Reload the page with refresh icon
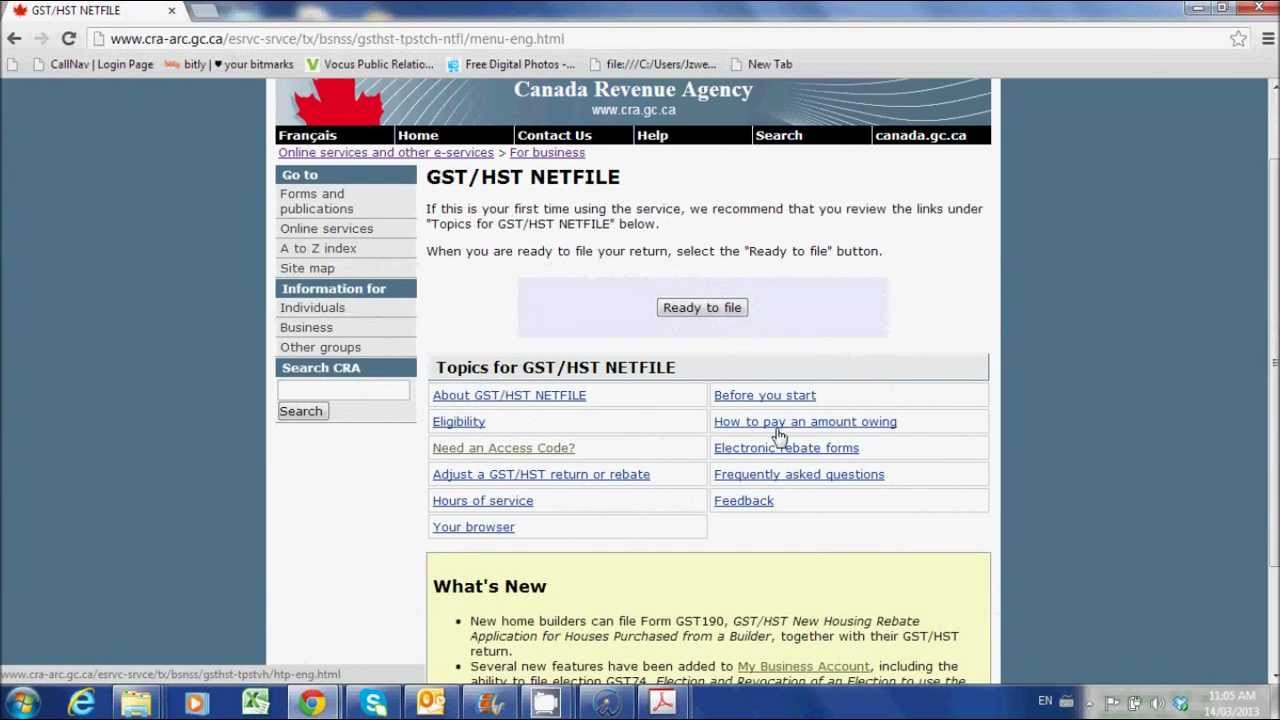 pos(68,39)
